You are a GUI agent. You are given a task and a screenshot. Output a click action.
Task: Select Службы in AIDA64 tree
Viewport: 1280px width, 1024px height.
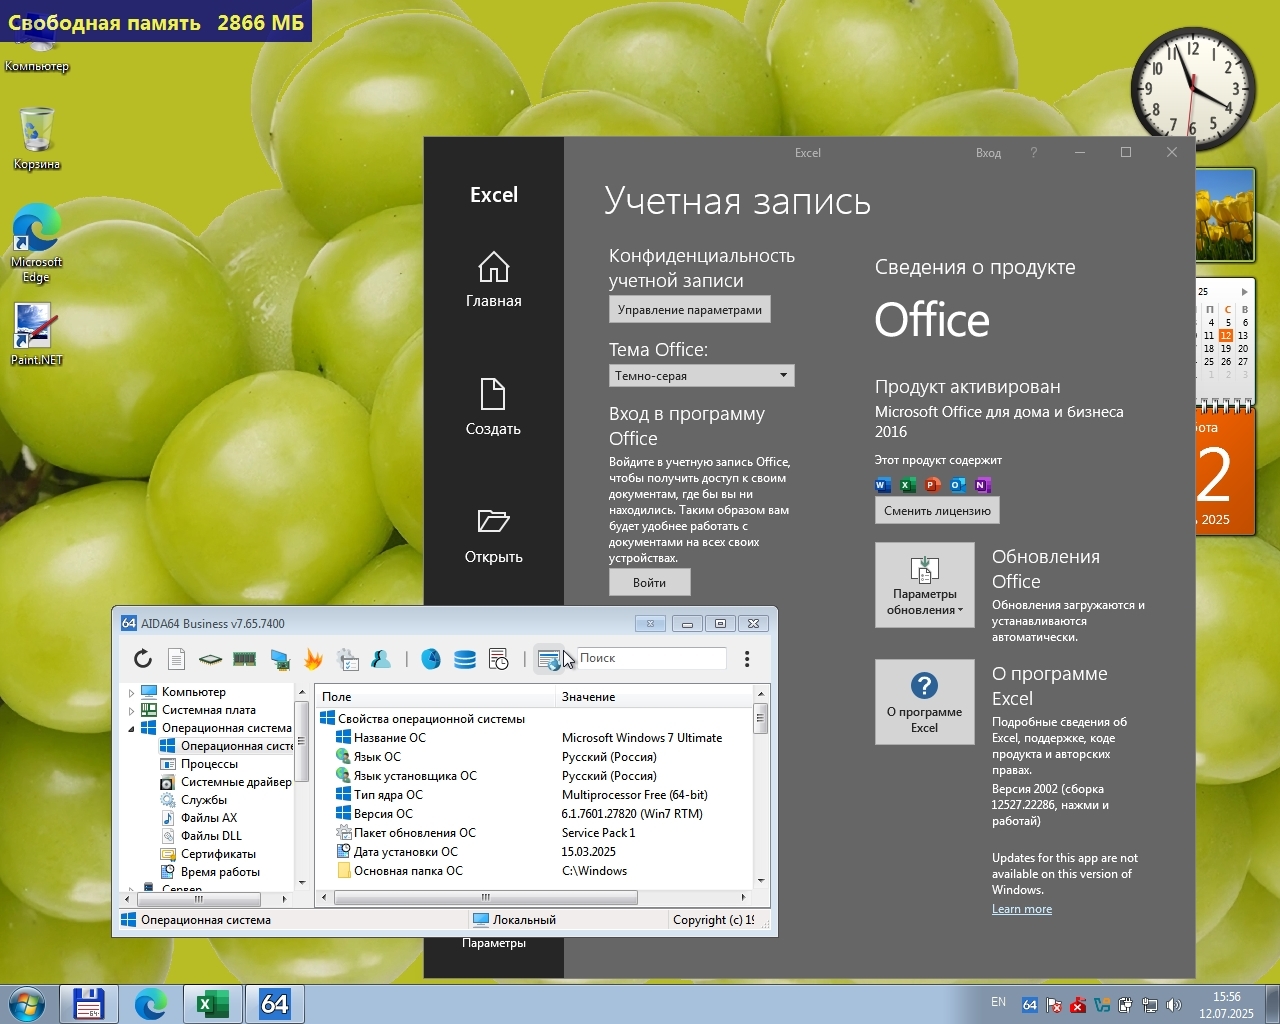(203, 800)
